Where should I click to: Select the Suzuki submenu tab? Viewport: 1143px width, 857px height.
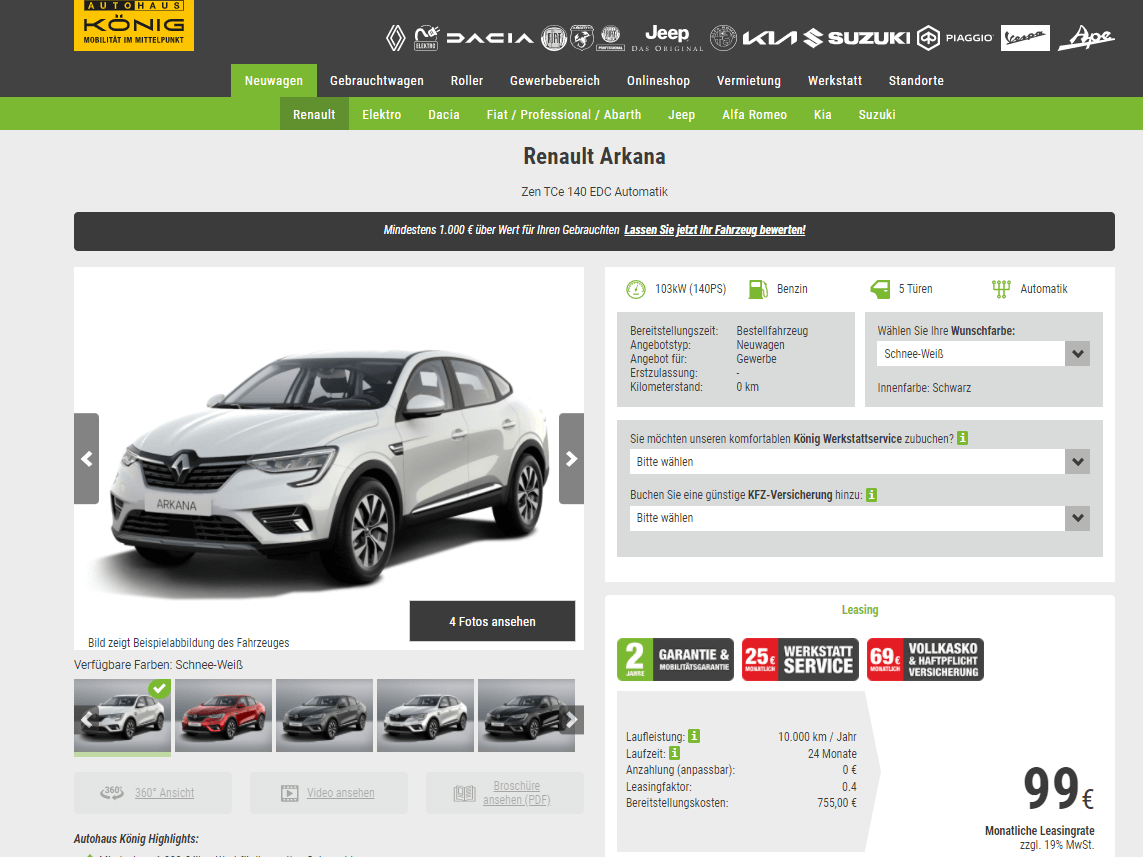click(877, 114)
